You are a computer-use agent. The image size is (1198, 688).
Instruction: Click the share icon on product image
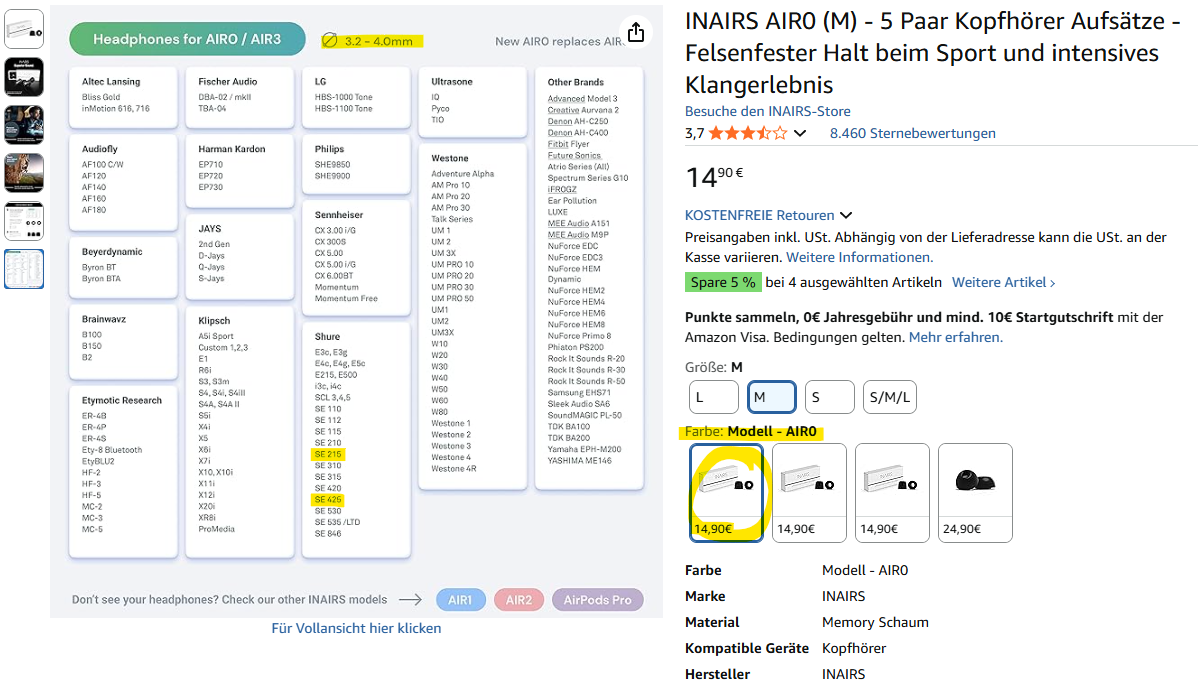tap(636, 32)
